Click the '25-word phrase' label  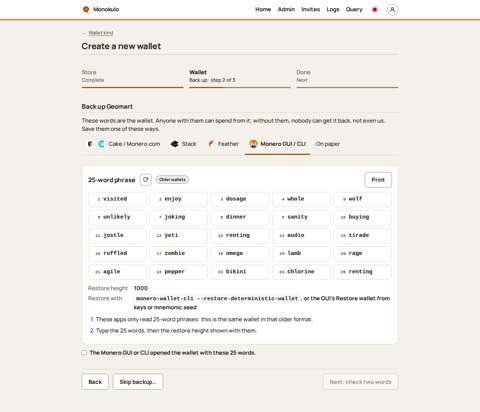(112, 180)
